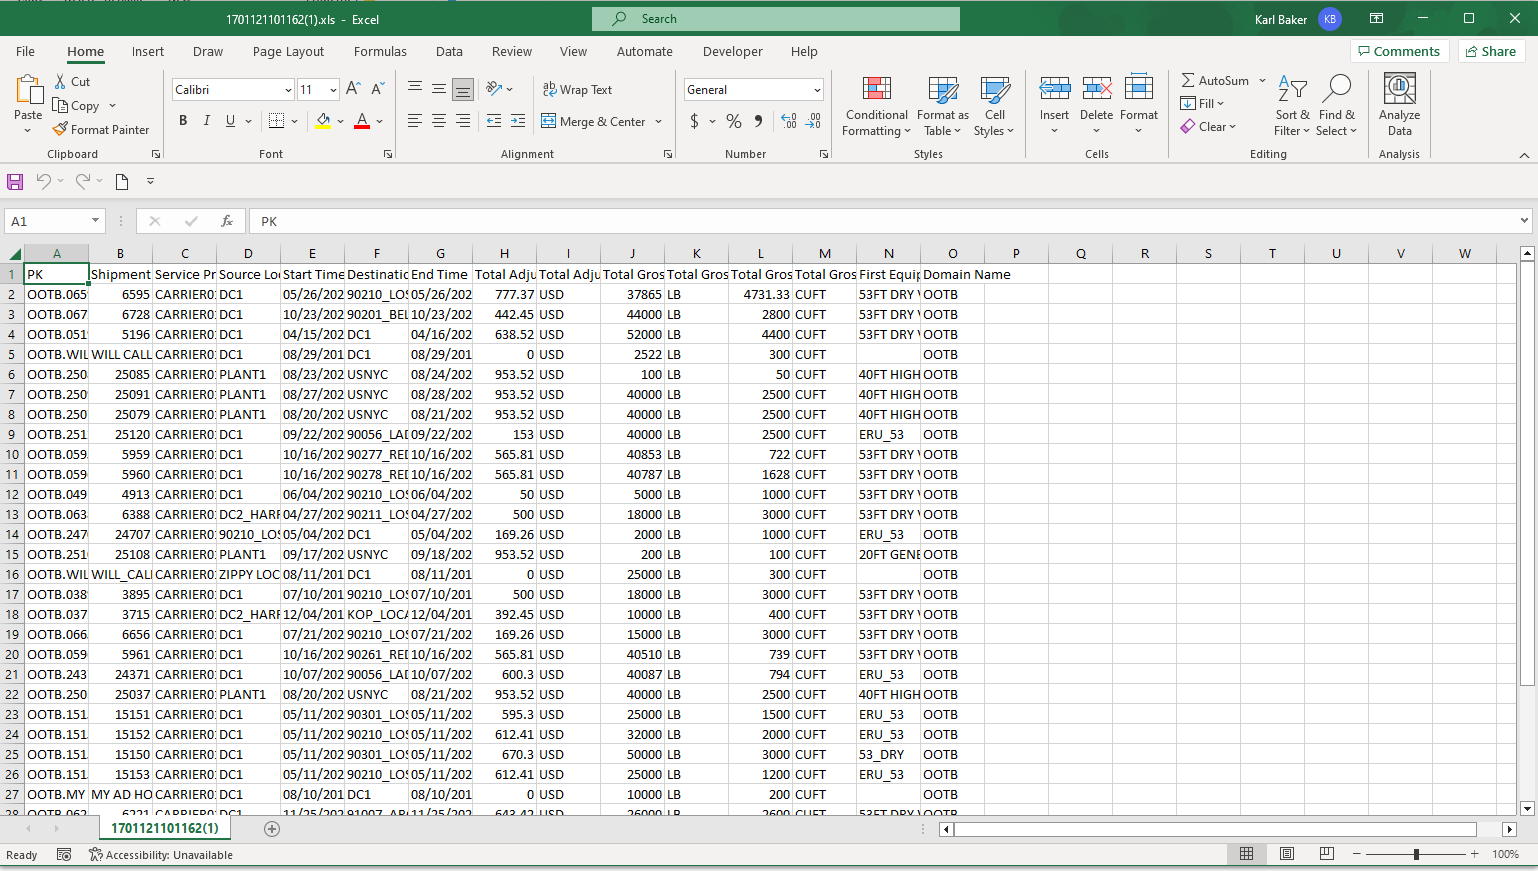Add a new sheet with plus icon

272,829
